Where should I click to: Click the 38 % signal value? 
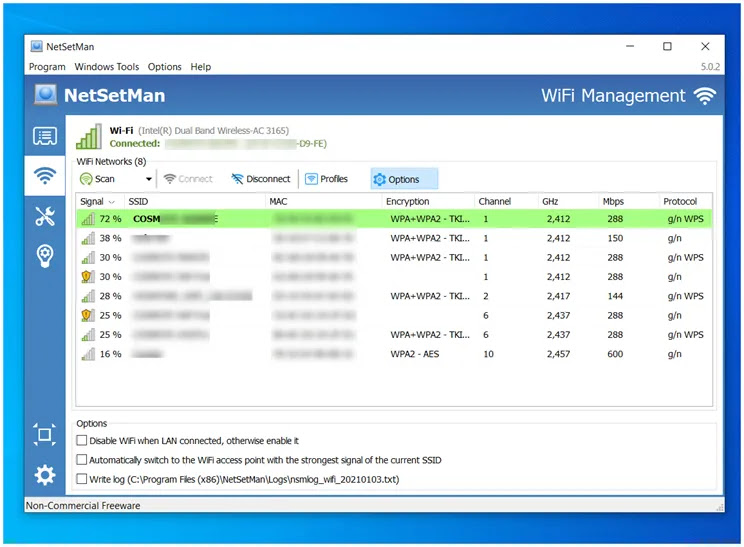[x=110, y=238]
